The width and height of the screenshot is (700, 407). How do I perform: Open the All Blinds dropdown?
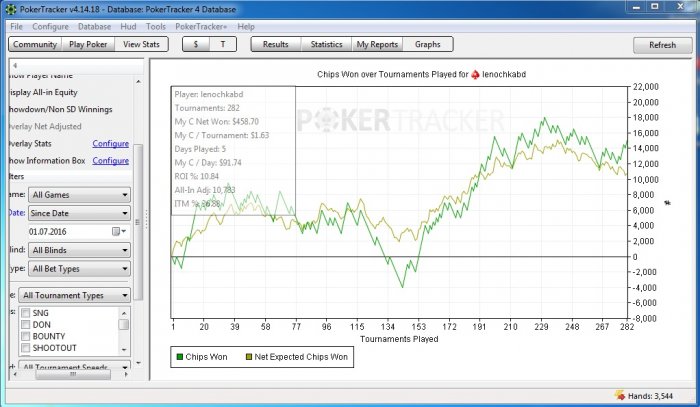(79, 250)
